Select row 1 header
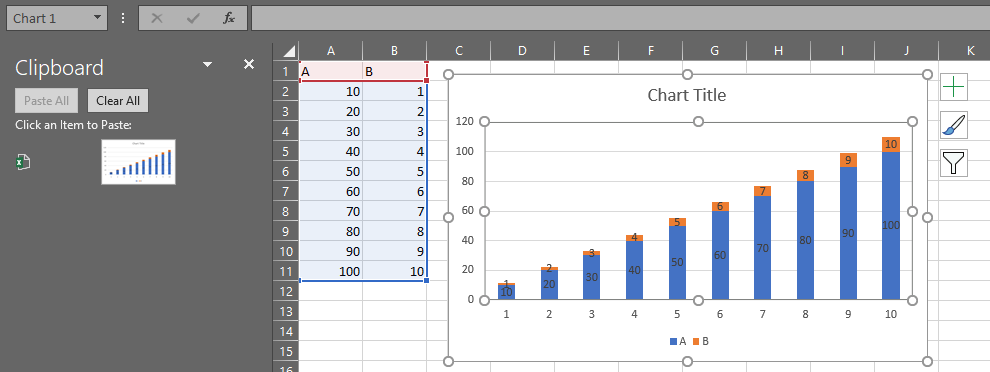The width and height of the screenshot is (990, 372). click(x=285, y=71)
